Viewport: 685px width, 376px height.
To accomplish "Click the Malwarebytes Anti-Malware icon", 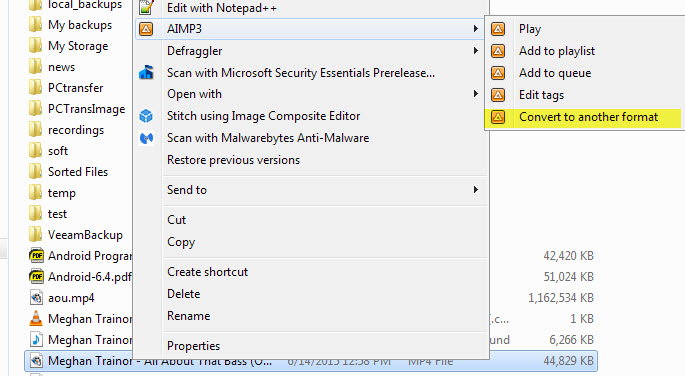I will 146,138.
